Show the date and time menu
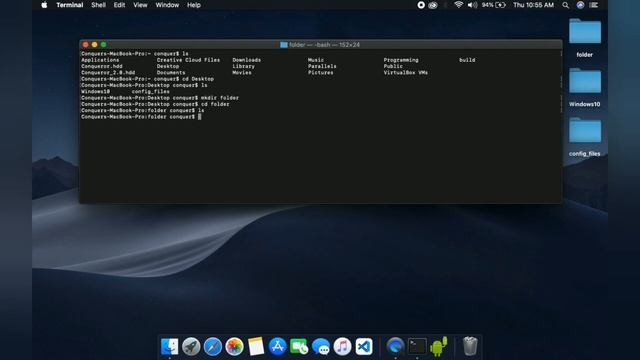The height and width of the screenshot is (360, 640). pos(533,5)
